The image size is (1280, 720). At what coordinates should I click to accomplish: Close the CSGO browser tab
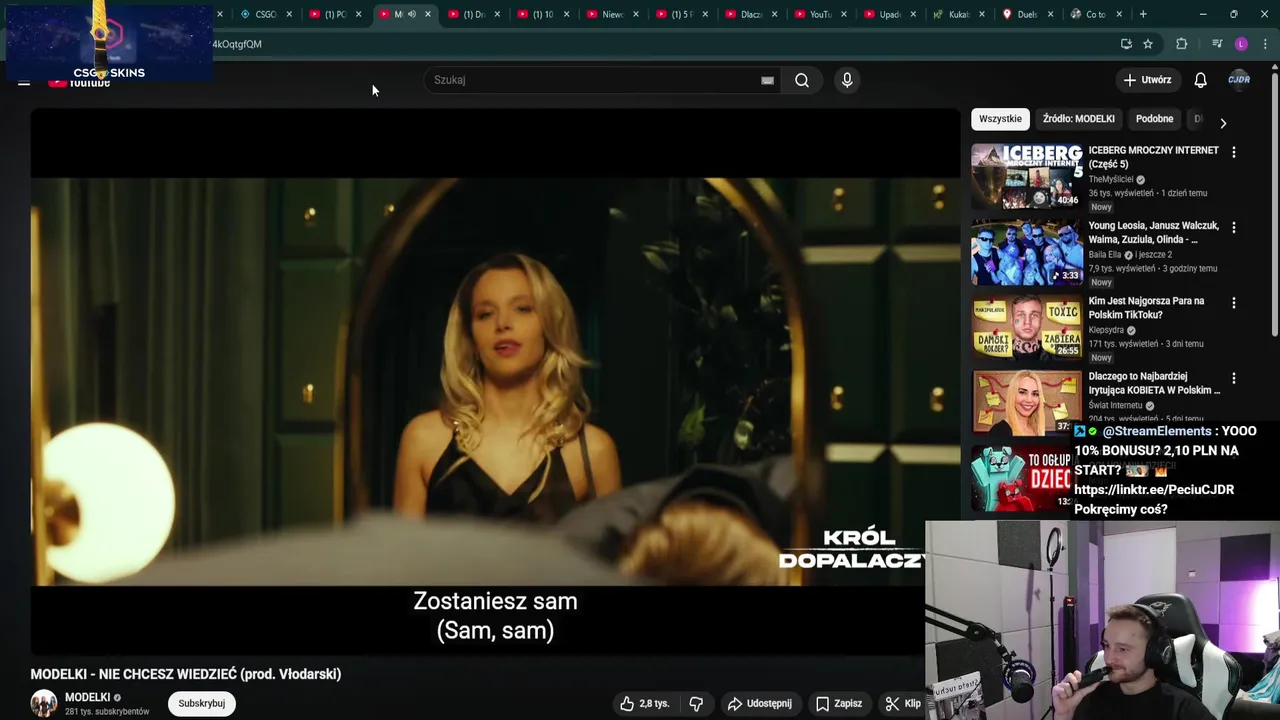click(289, 14)
